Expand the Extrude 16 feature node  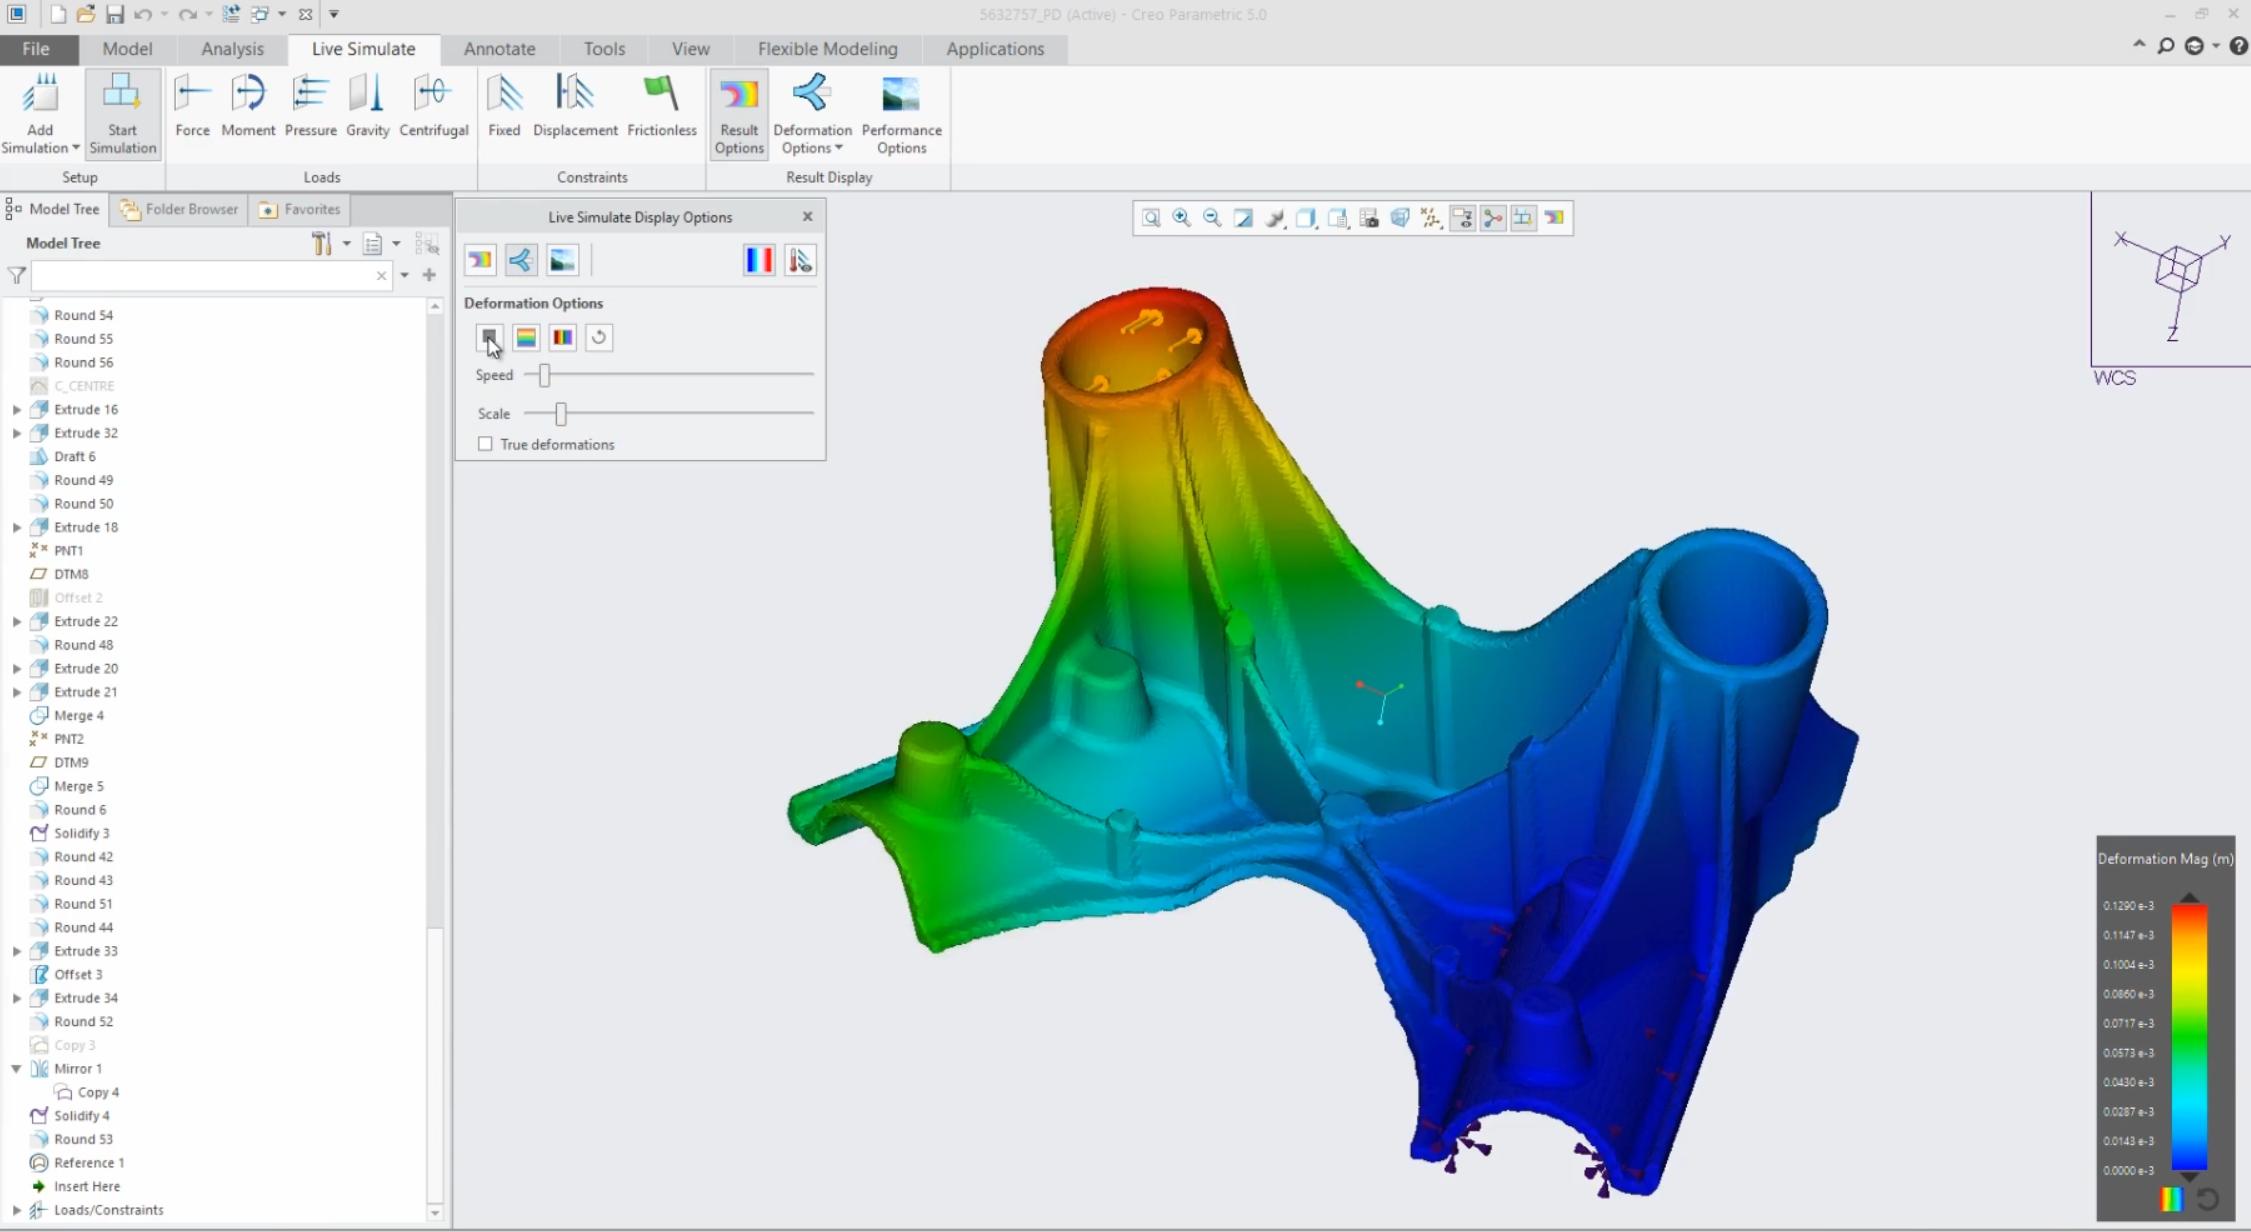click(x=15, y=408)
